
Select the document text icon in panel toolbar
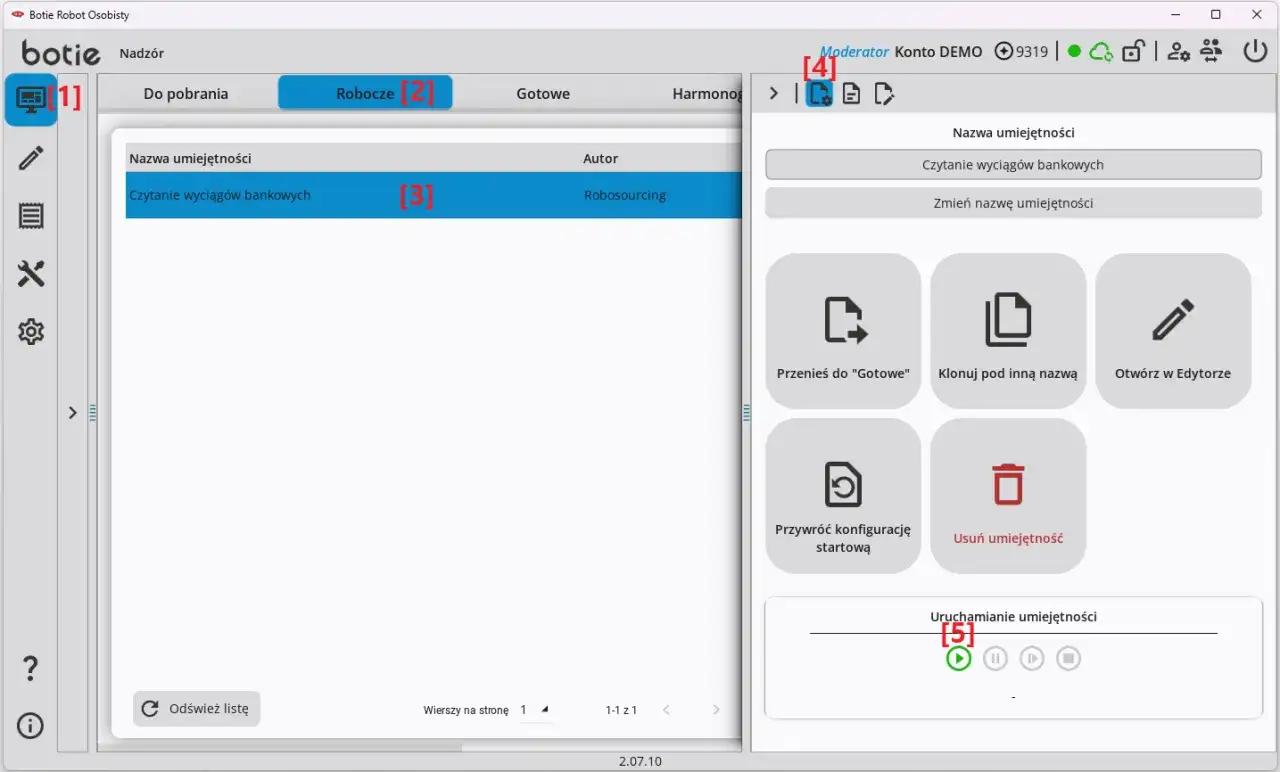[x=851, y=93]
